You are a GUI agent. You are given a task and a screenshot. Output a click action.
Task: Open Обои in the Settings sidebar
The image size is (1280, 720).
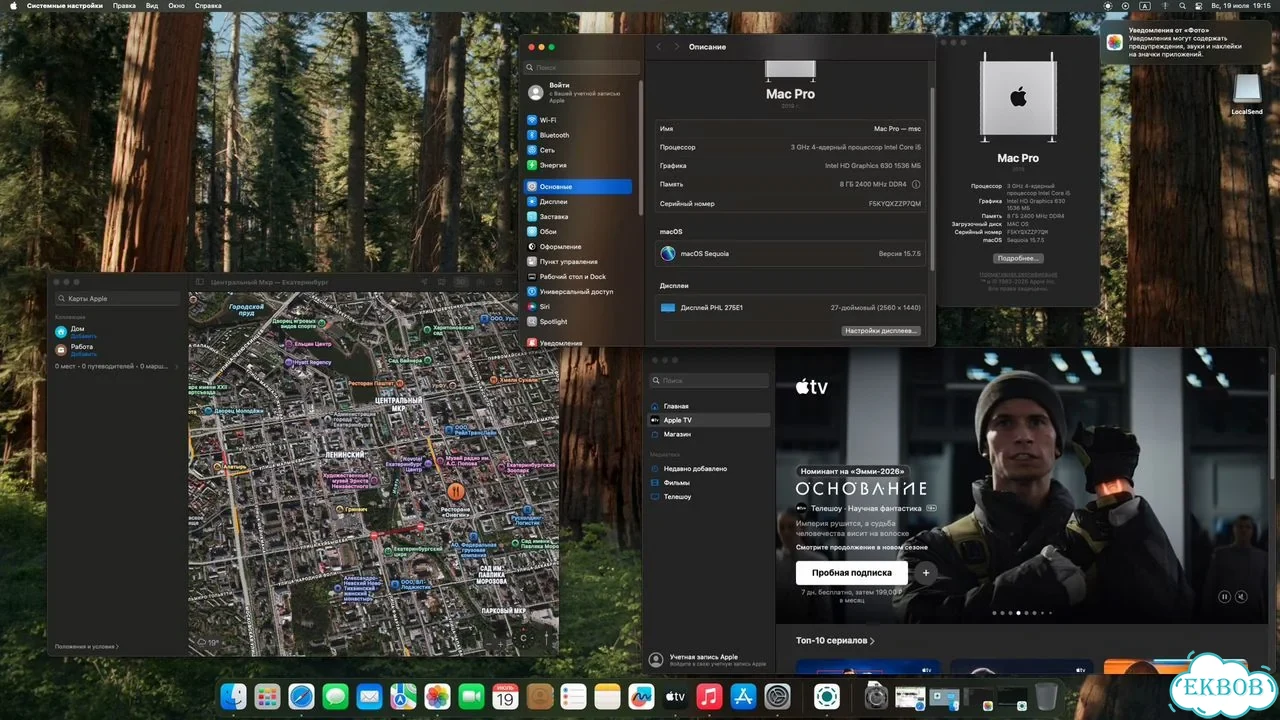click(578, 231)
